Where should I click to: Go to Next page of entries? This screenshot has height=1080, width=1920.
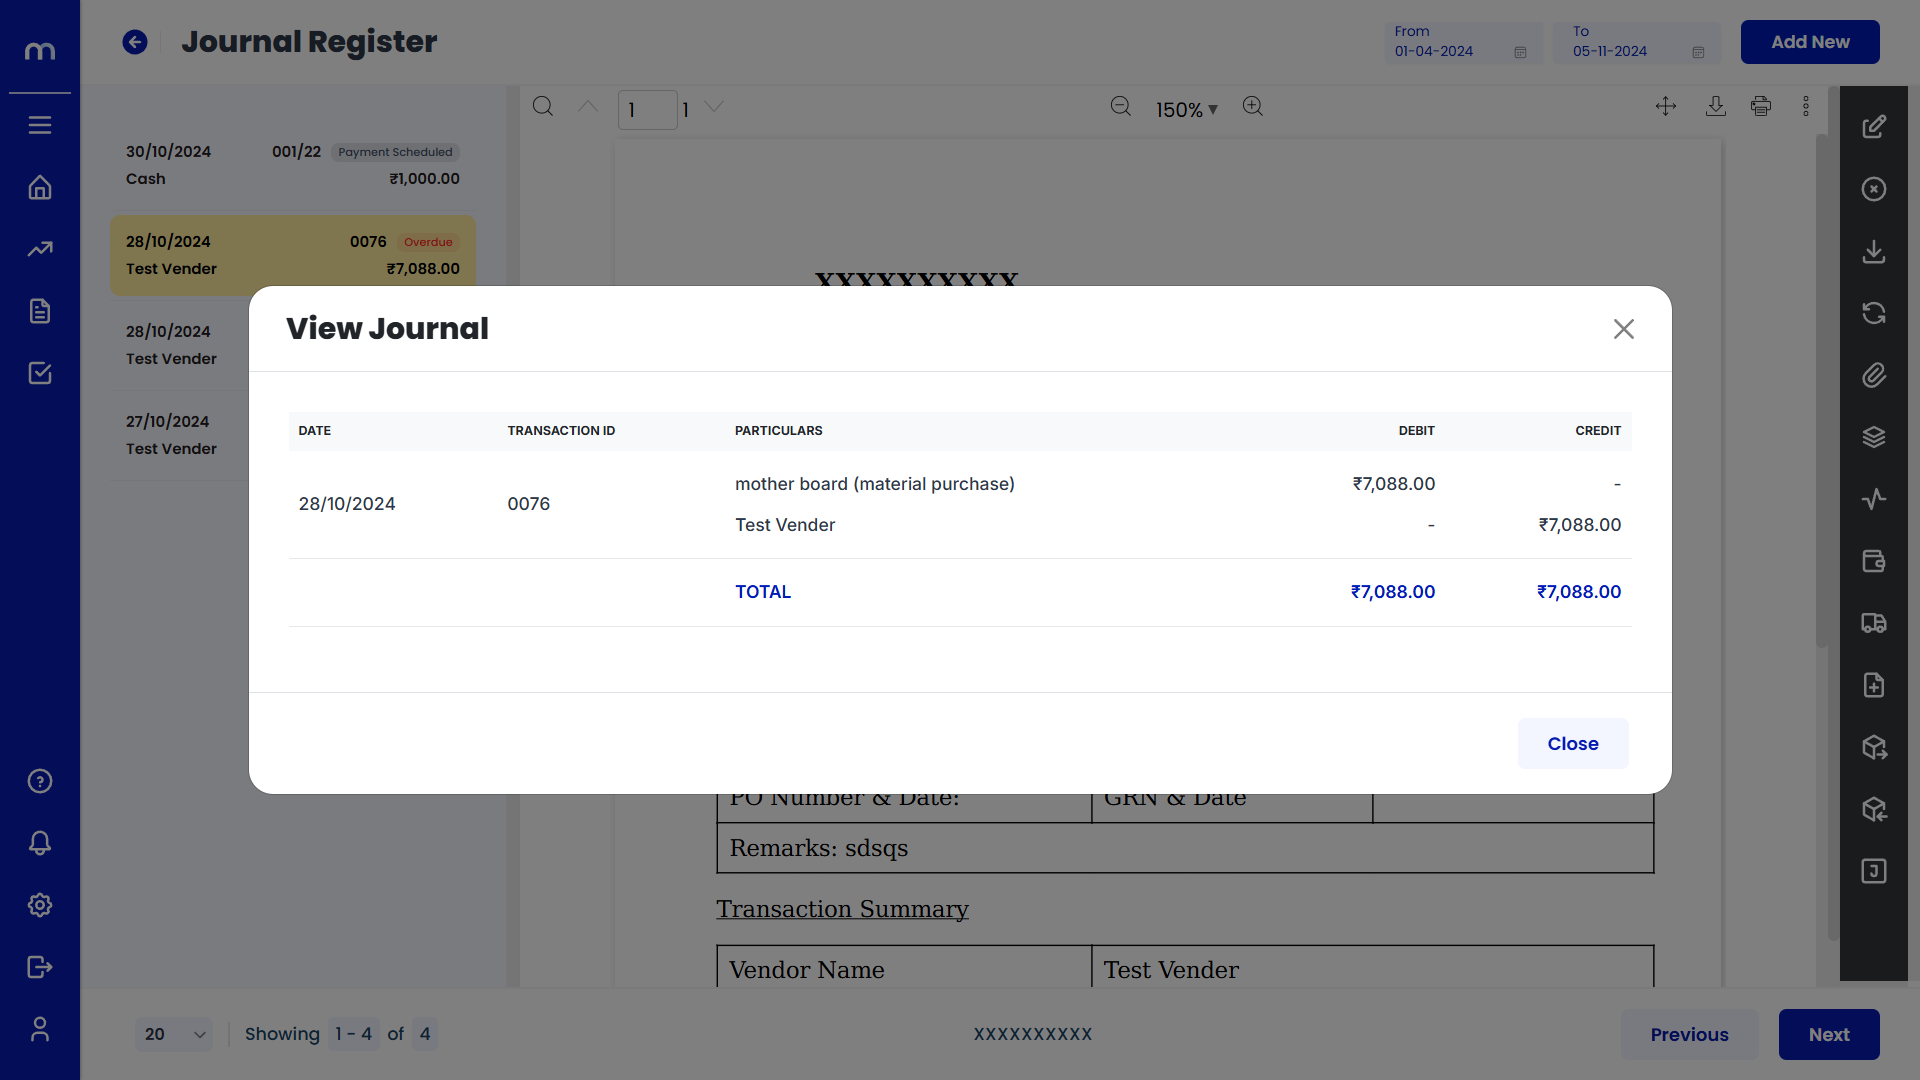click(x=1828, y=1034)
